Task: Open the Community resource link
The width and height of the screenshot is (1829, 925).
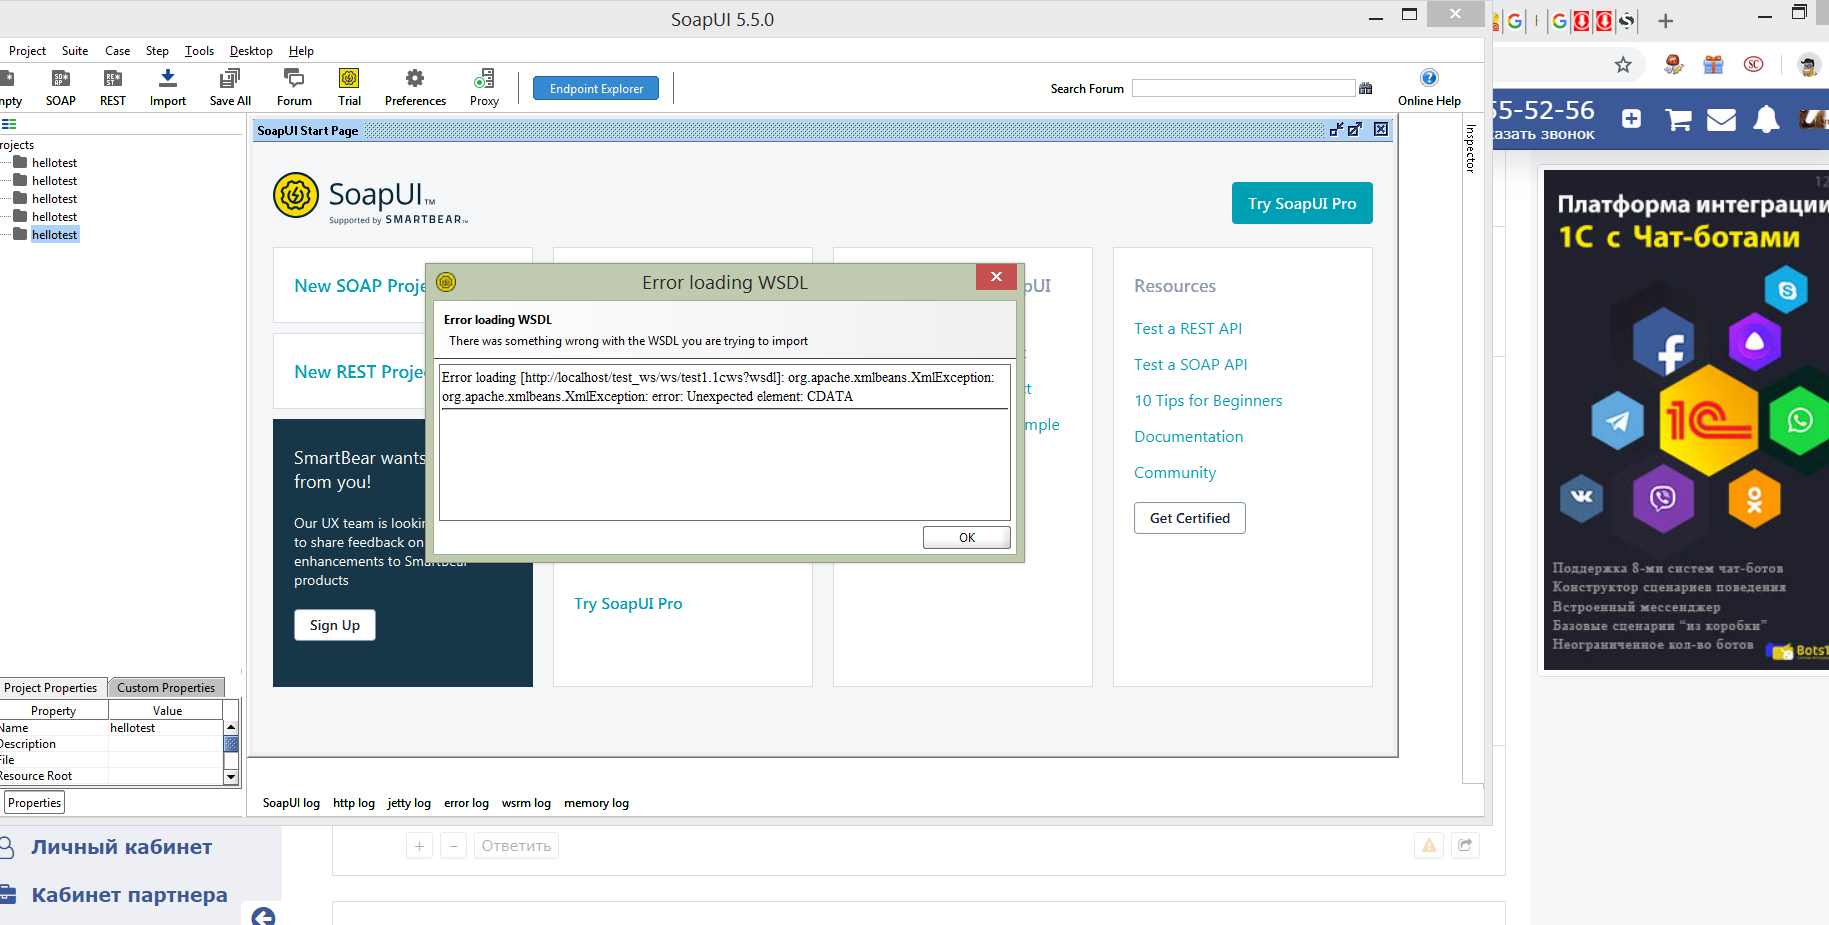Action: pyautogui.click(x=1175, y=473)
